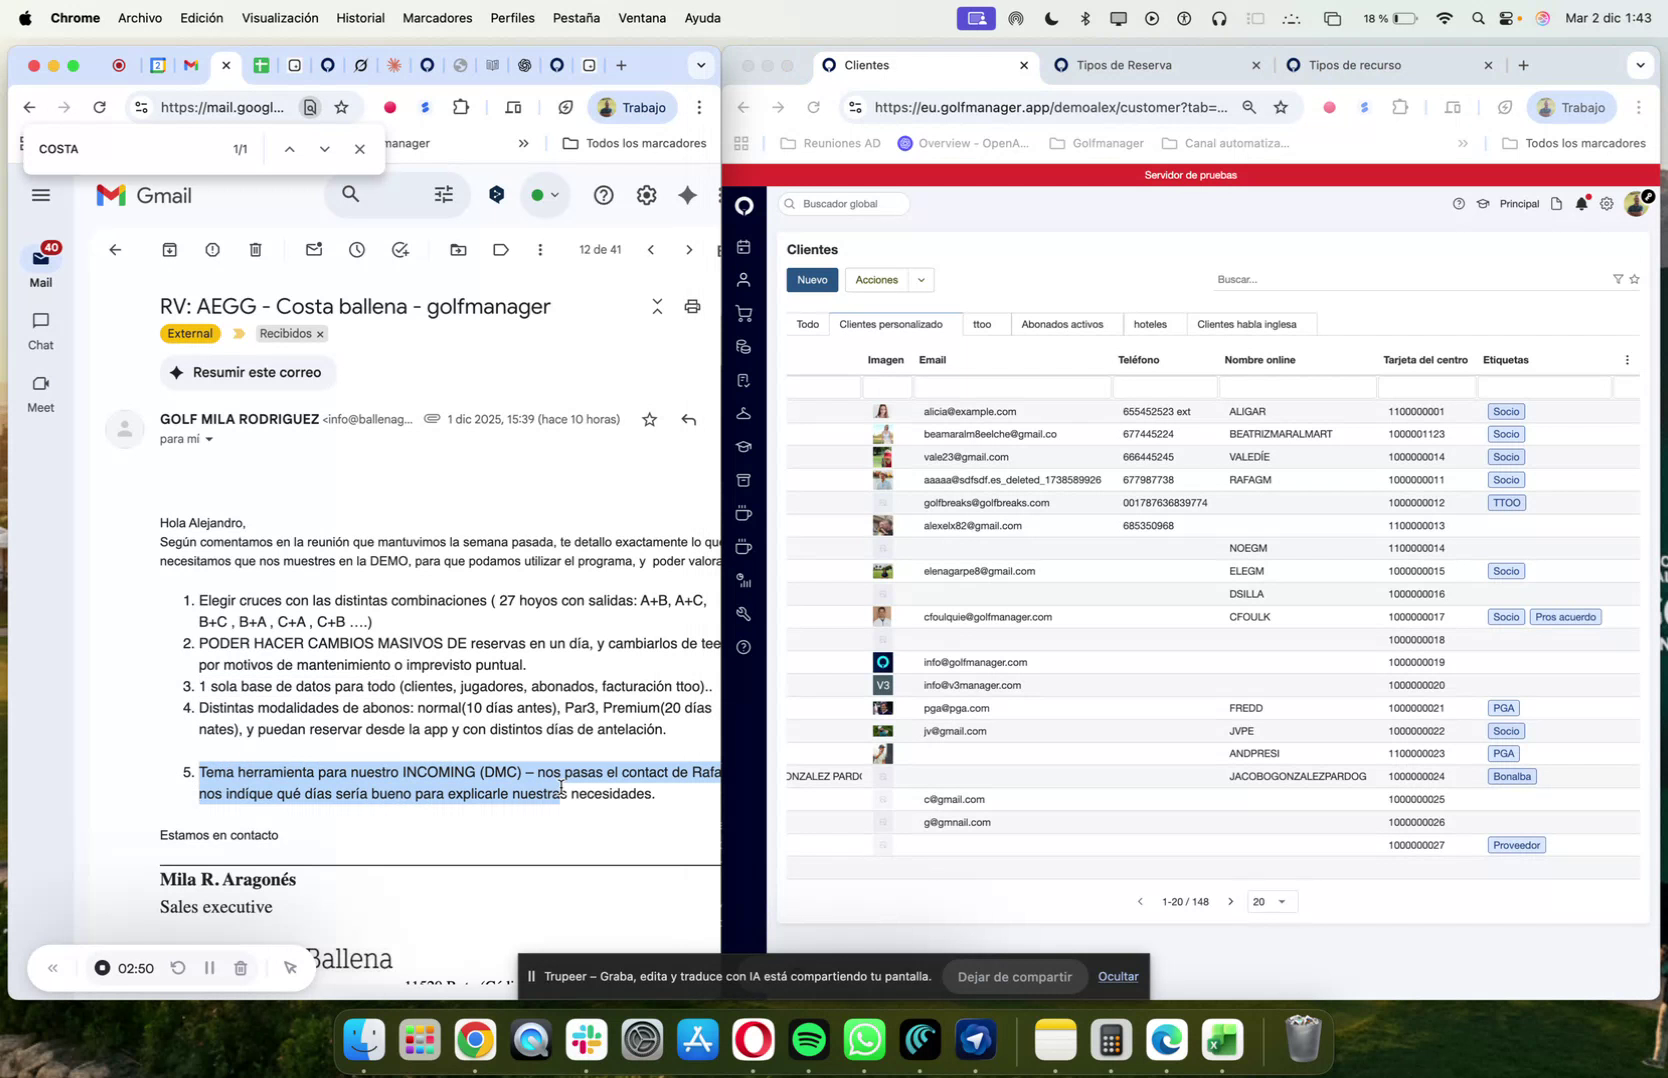Snooze the email with the clock icon
Screen dimensions: 1668x1078
click(356, 250)
